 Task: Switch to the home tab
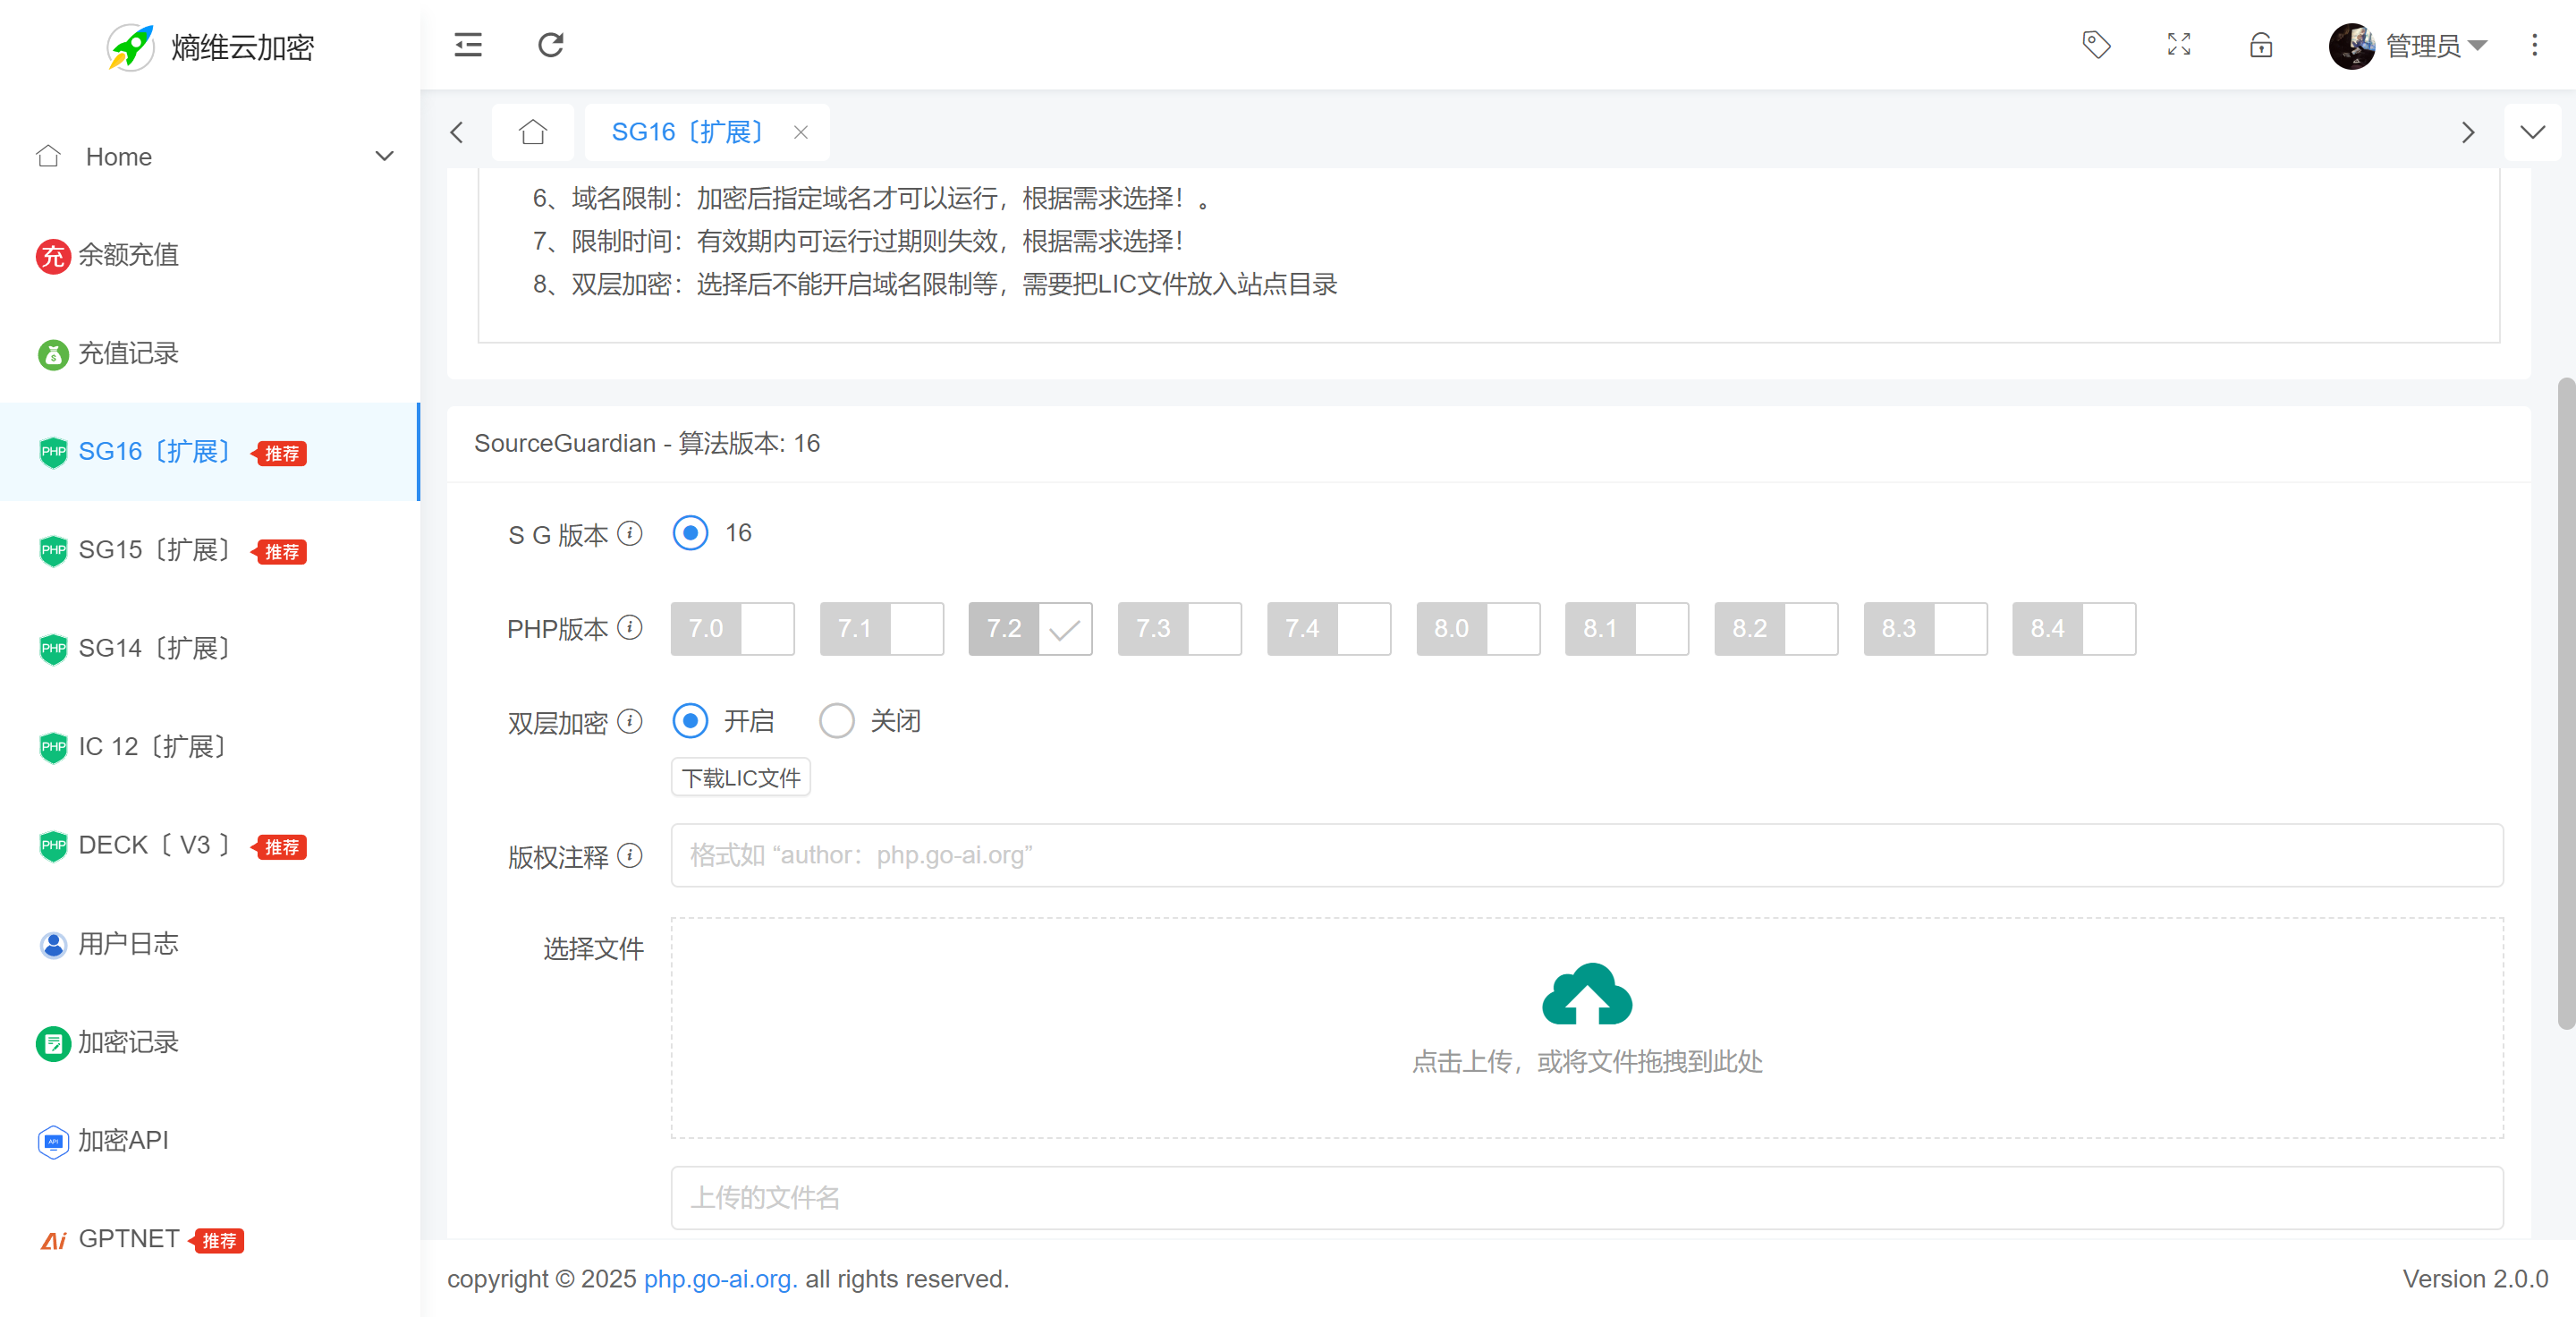[533, 132]
